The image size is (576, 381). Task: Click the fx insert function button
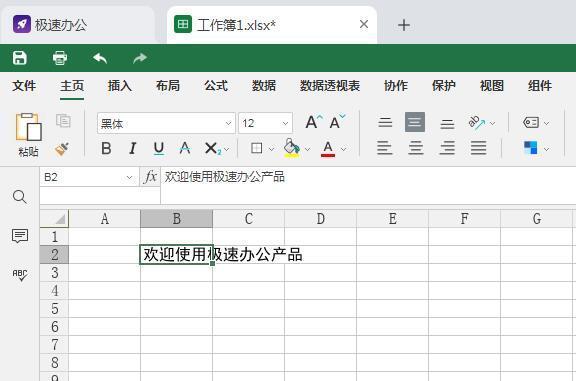coord(150,177)
